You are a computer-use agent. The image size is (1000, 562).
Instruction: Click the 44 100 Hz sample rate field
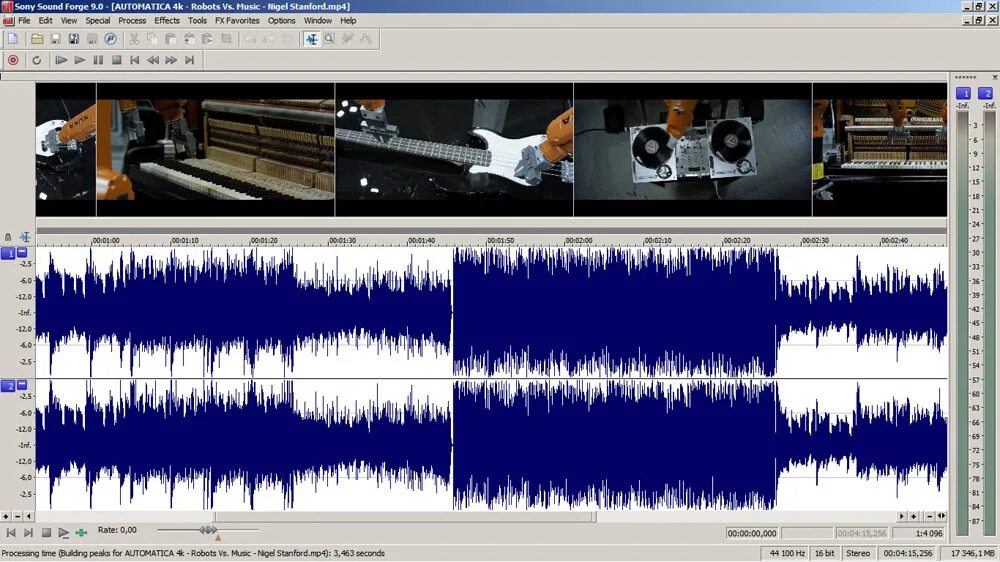click(x=787, y=553)
